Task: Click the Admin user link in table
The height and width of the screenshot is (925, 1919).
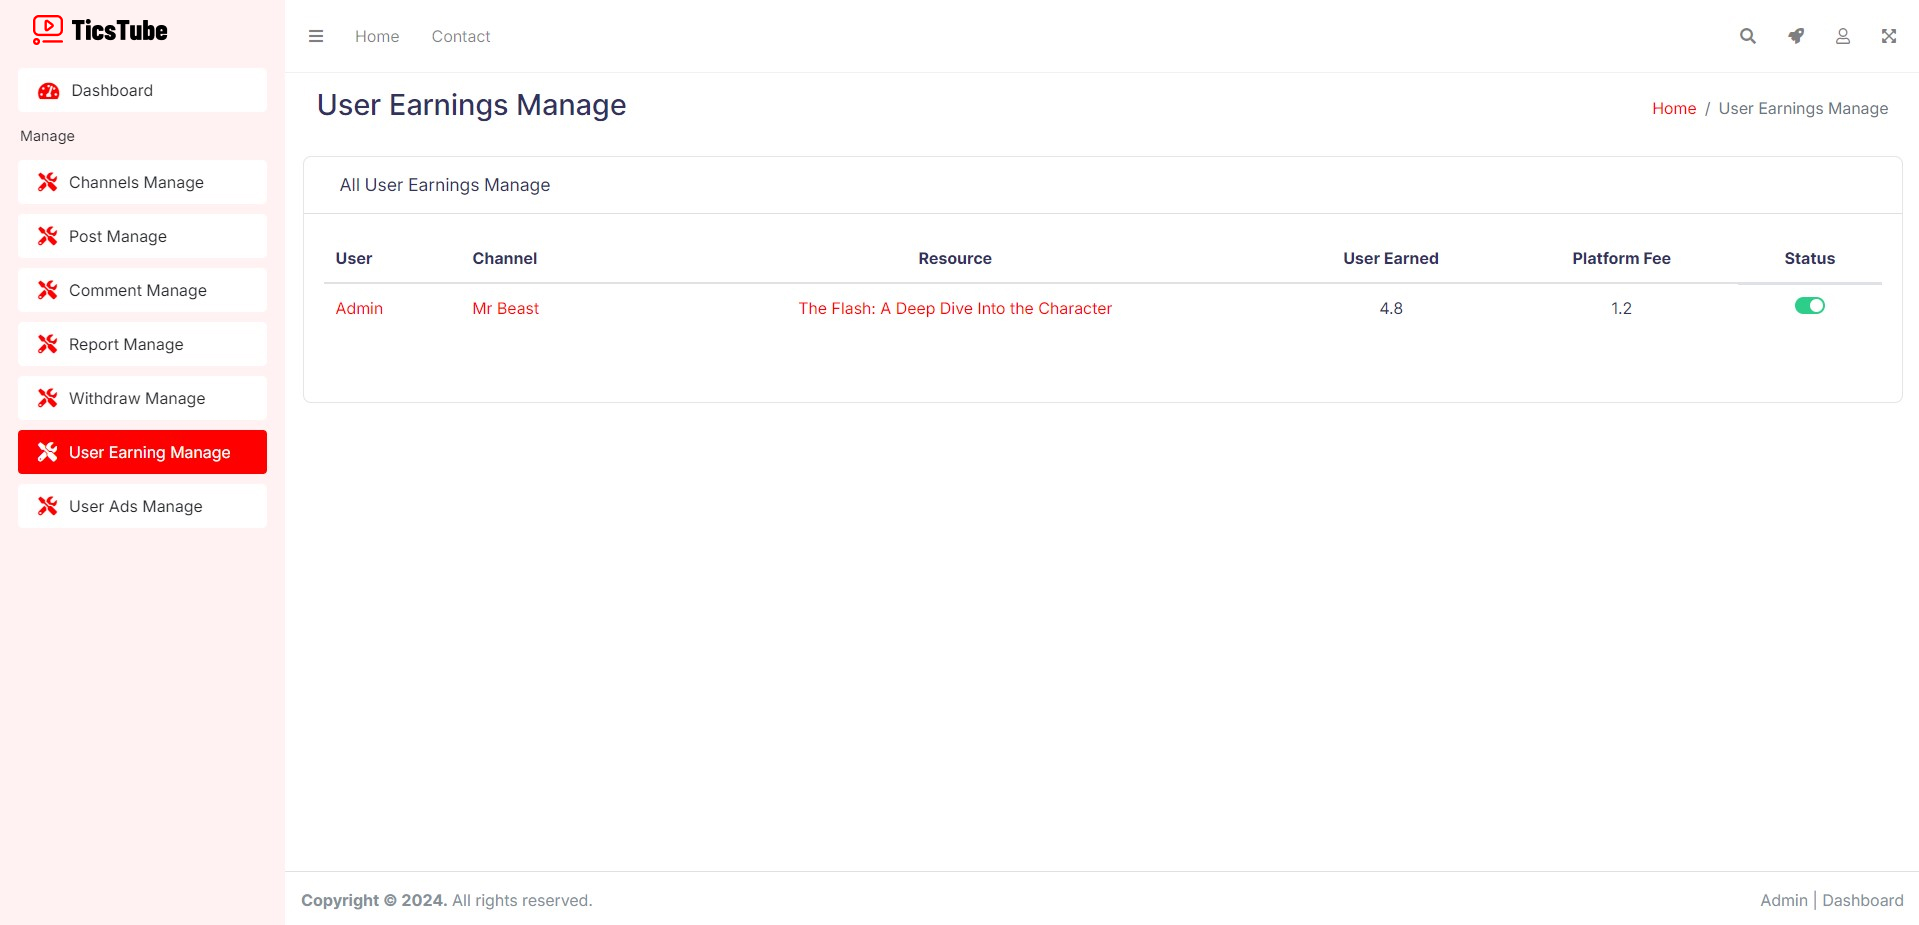Action: (x=359, y=308)
